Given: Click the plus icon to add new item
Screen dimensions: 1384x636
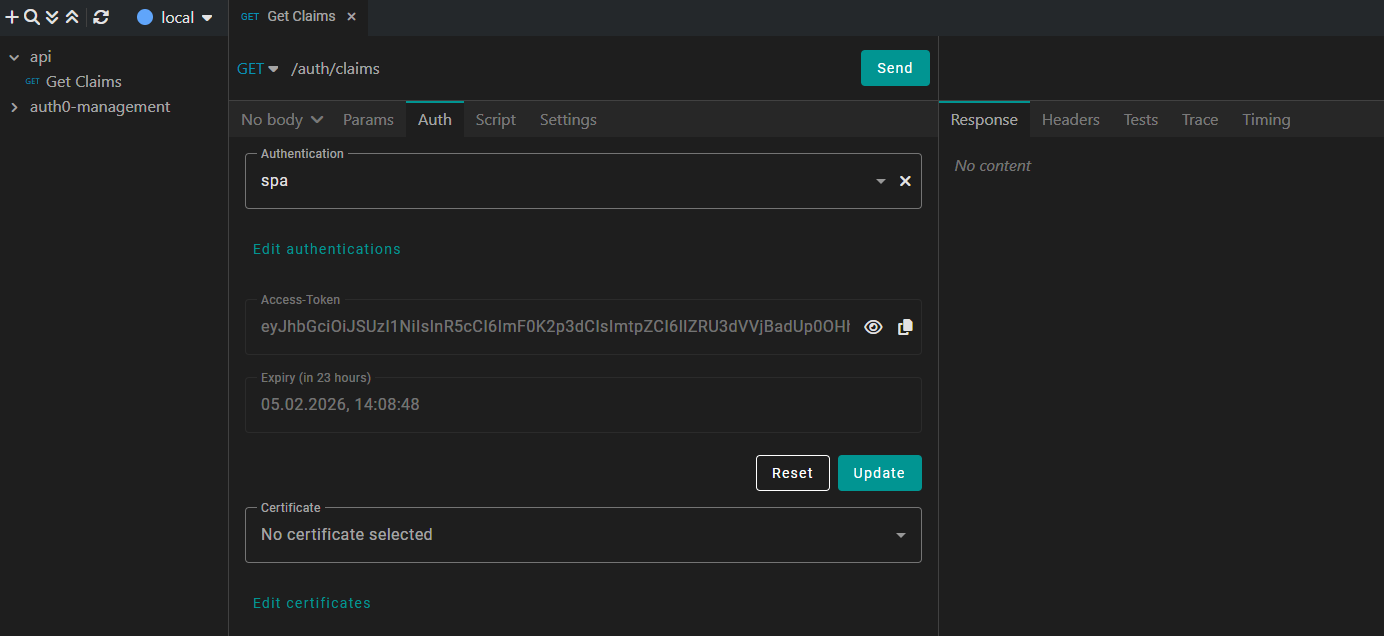Looking at the screenshot, I should click(12, 17).
